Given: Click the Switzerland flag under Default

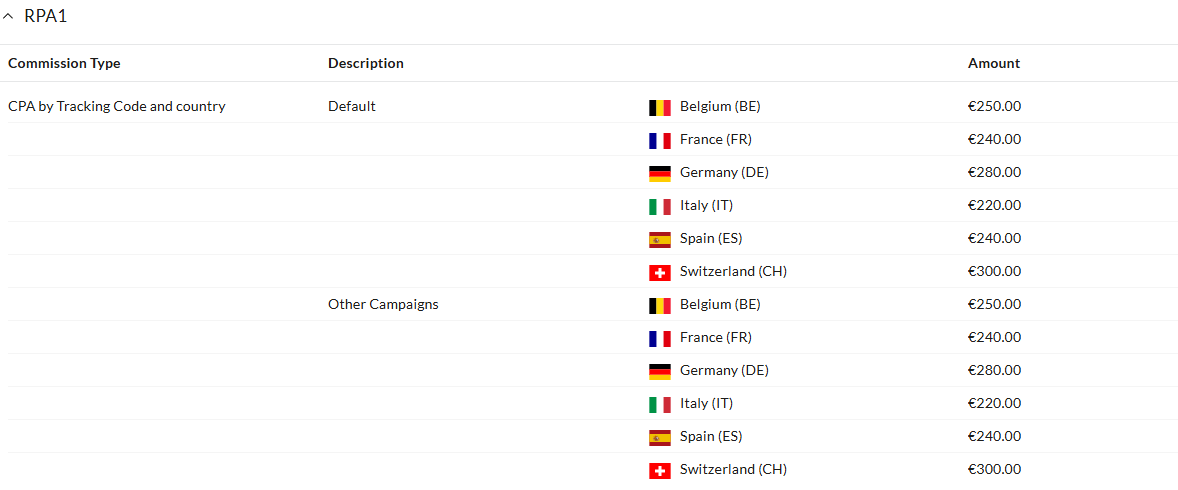Looking at the screenshot, I should [x=659, y=272].
